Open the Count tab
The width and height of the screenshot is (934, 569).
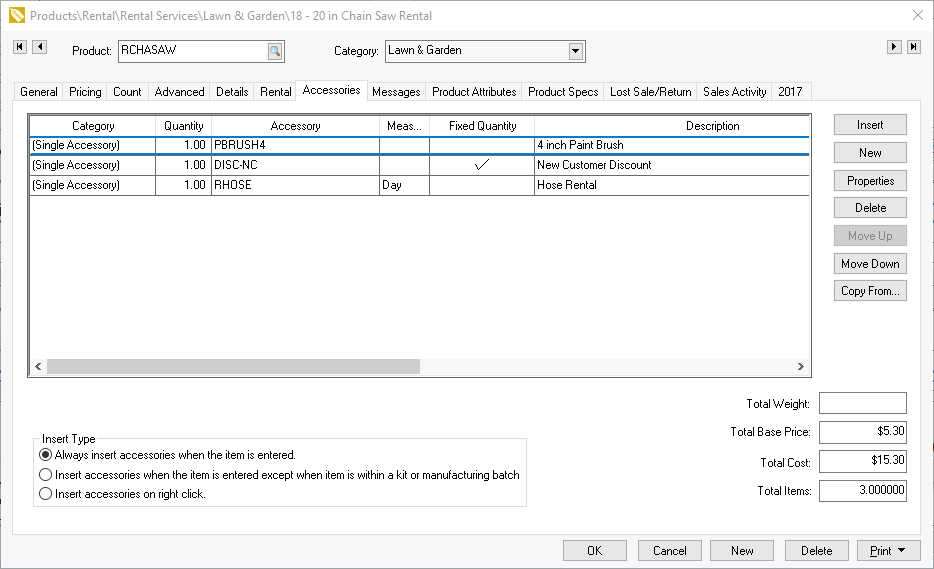127,92
